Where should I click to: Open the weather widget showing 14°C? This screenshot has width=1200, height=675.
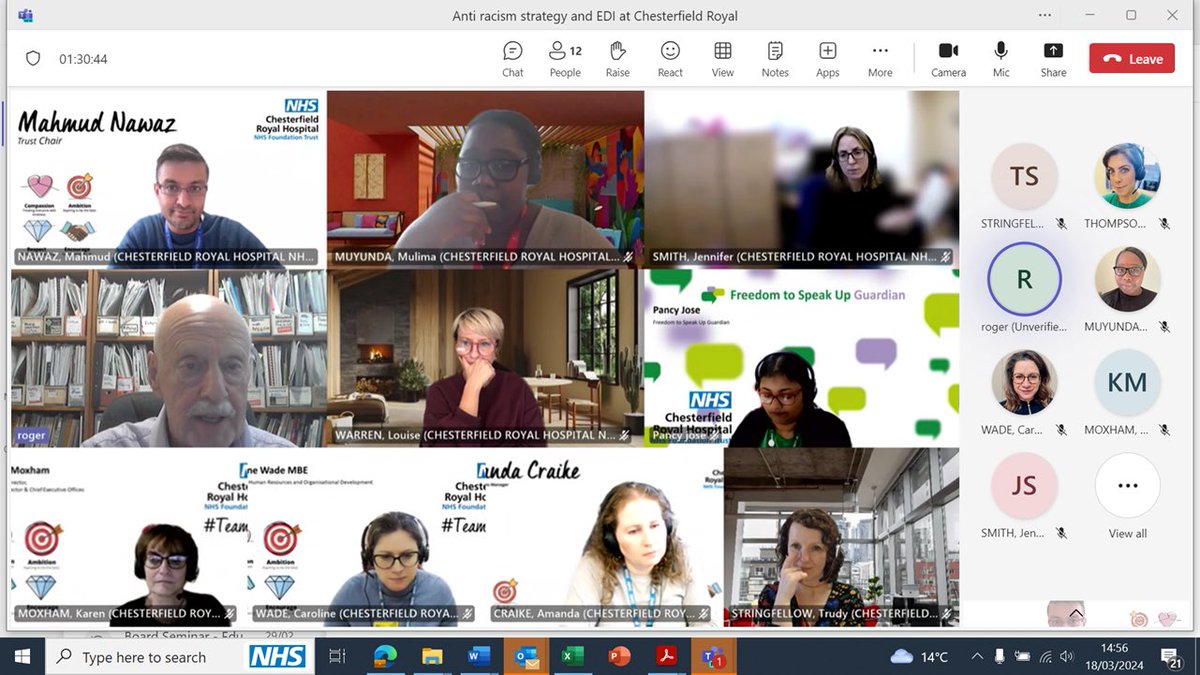pyautogui.click(x=919, y=657)
